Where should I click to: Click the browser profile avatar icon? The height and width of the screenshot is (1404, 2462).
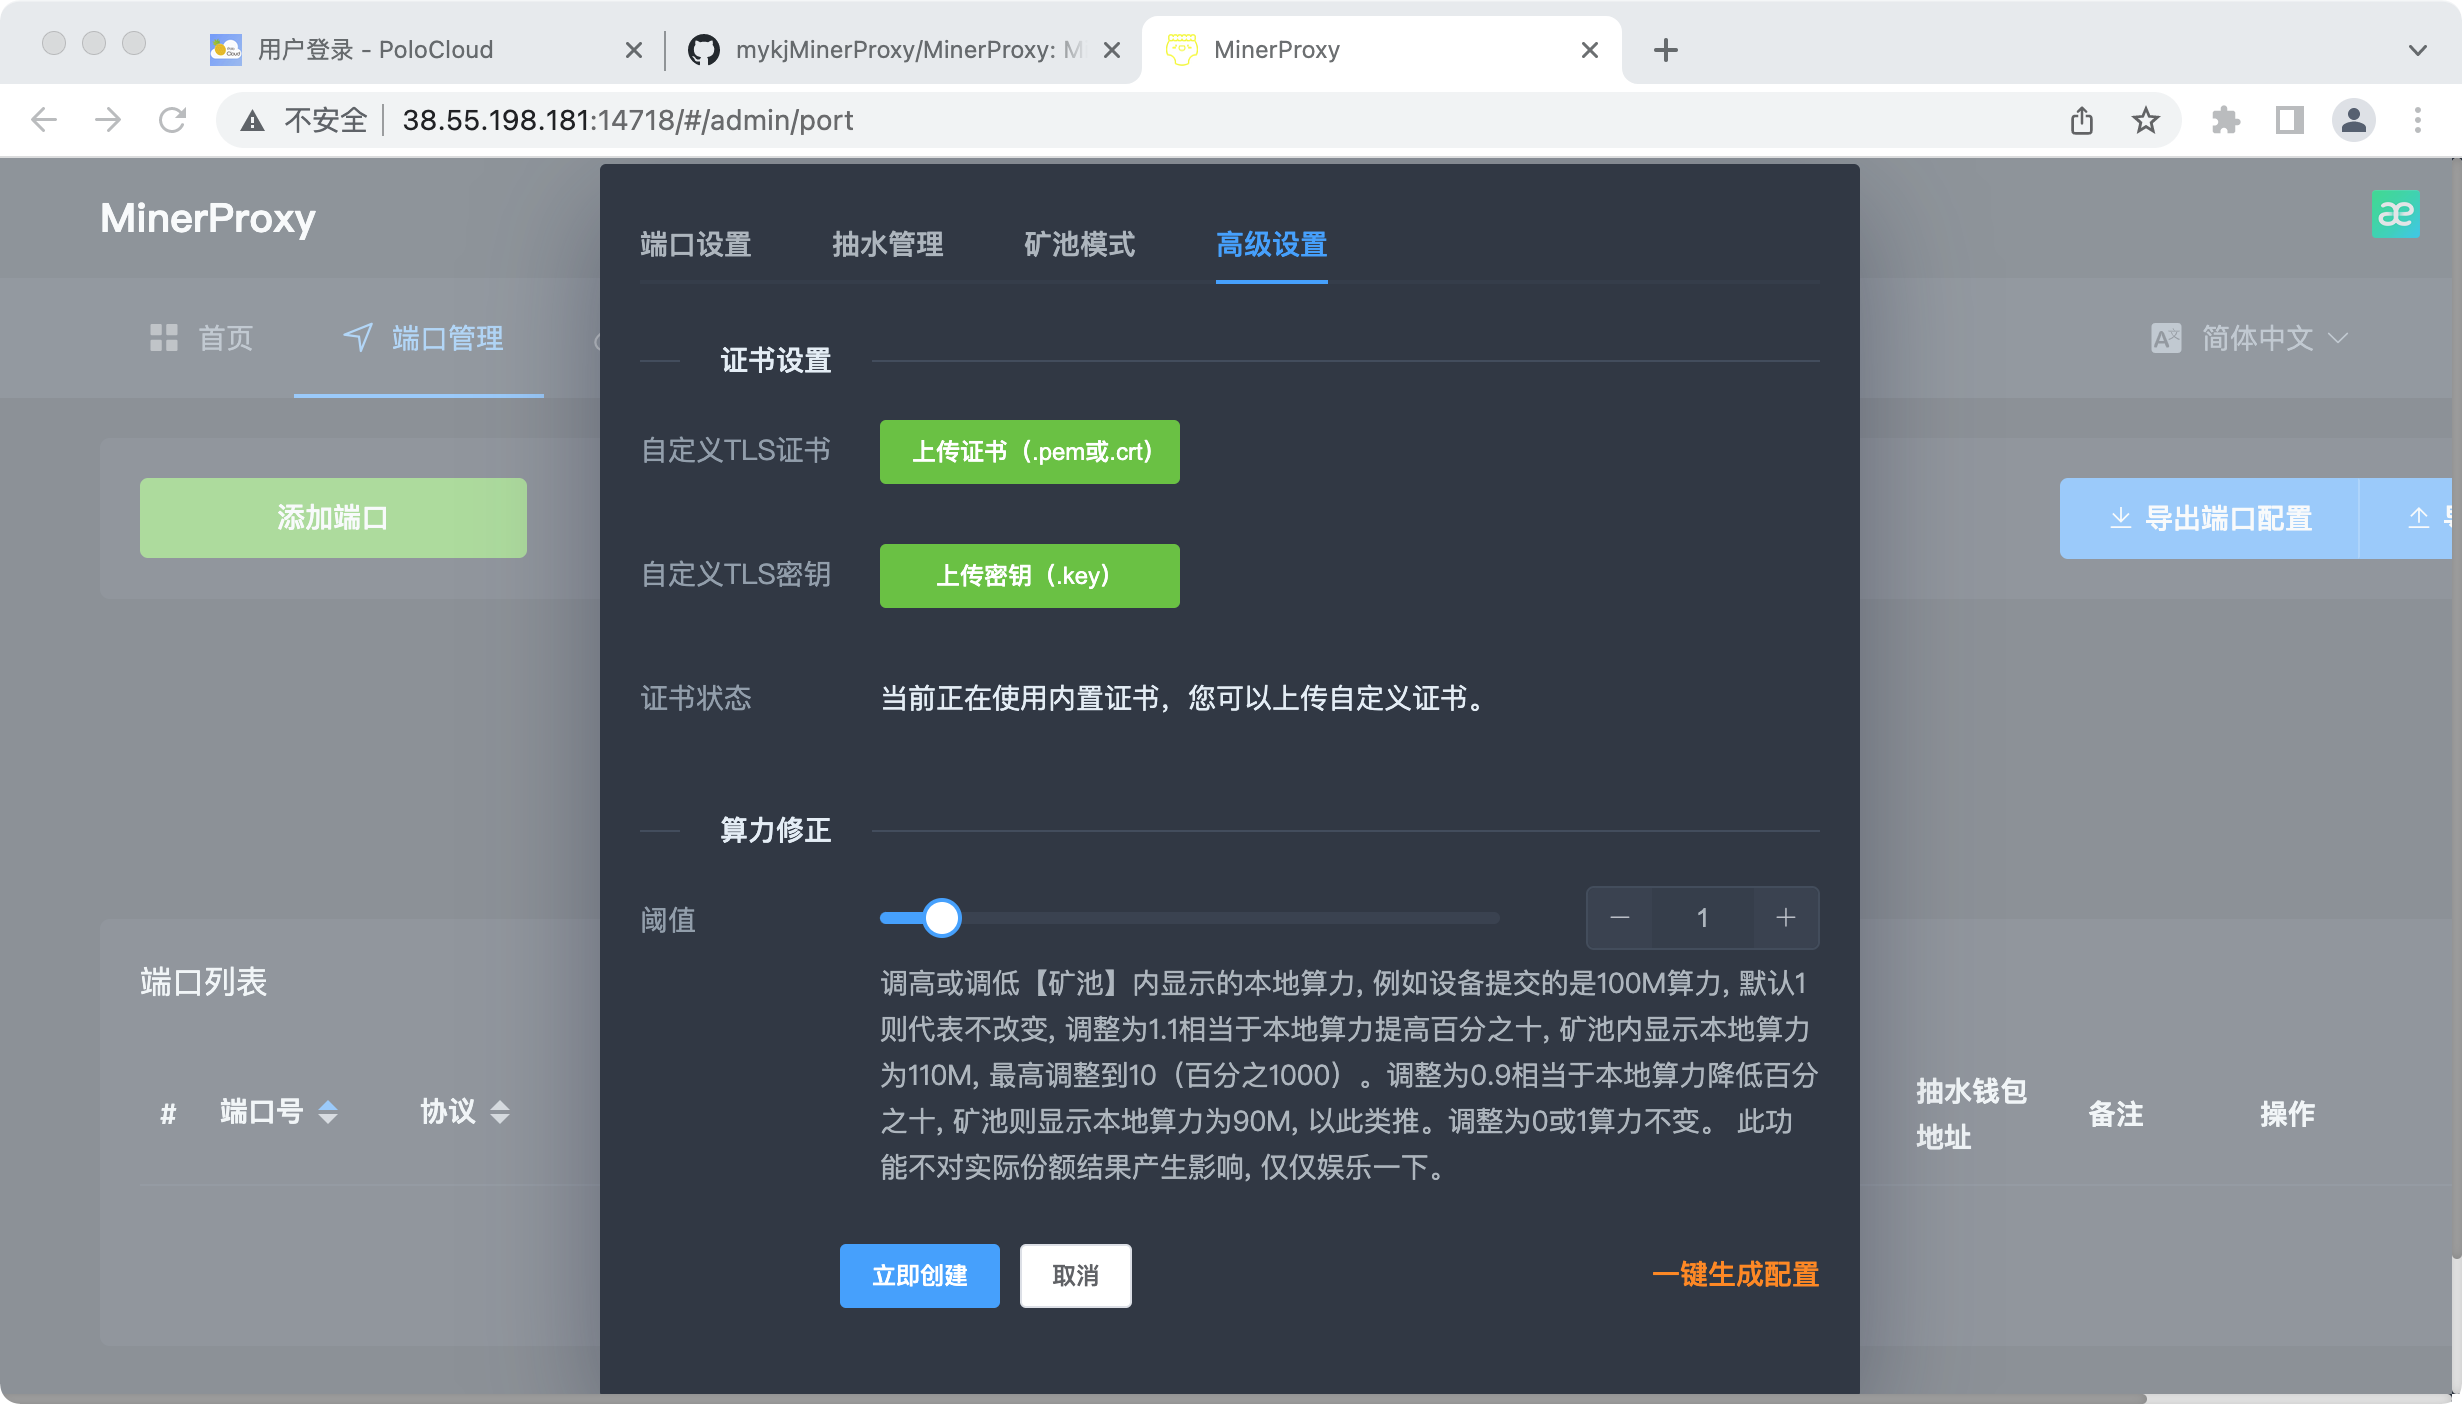coord(2353,120)
